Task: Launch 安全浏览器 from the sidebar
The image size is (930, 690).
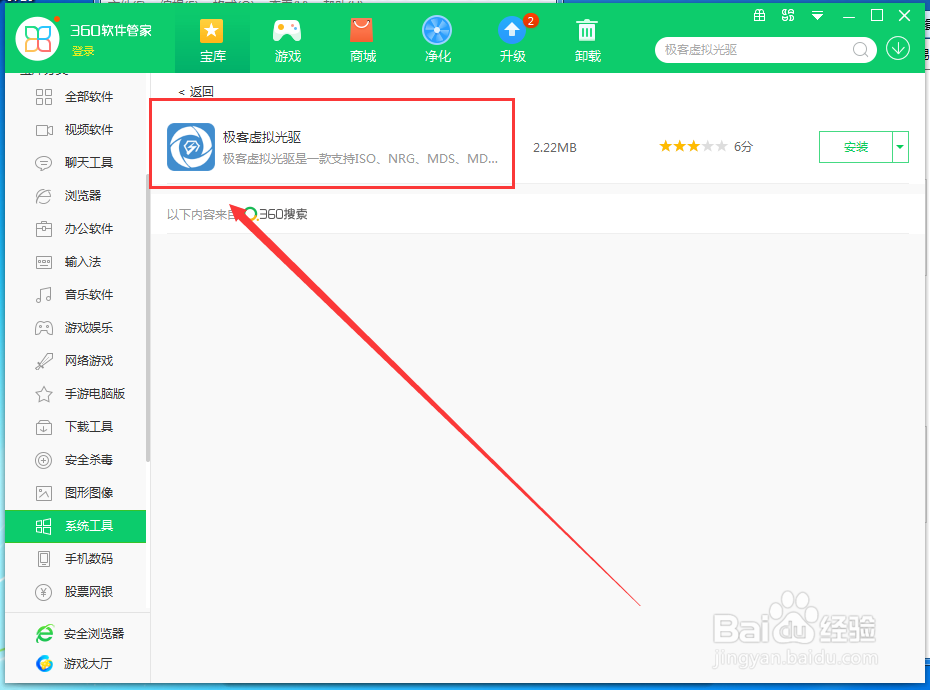Action: coord(85,632)
